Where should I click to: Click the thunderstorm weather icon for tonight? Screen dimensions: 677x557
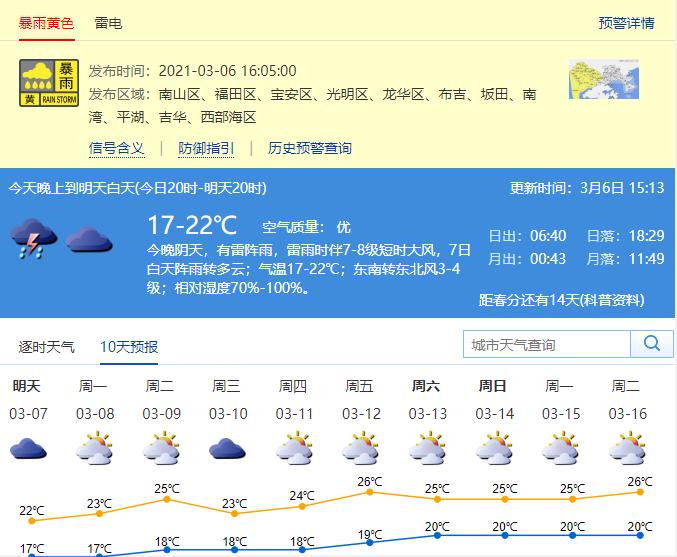point(31,240)
